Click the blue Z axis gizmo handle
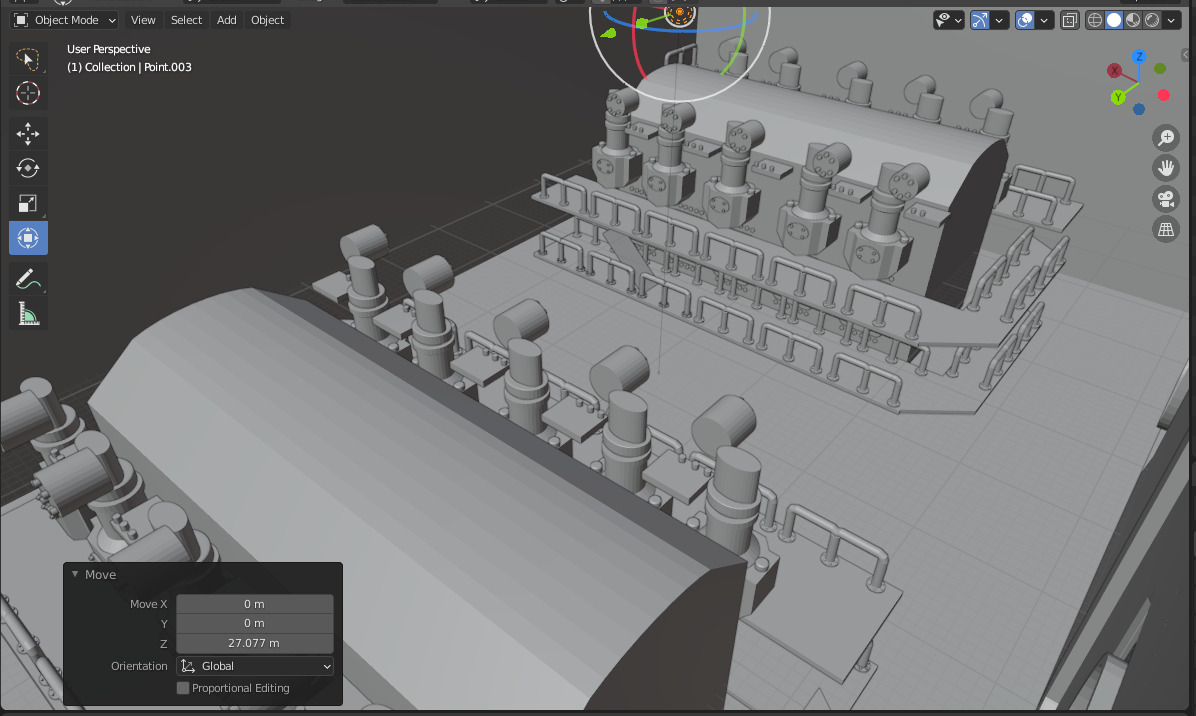This screenshot has height=716, width=1196. coord(1139,56)
